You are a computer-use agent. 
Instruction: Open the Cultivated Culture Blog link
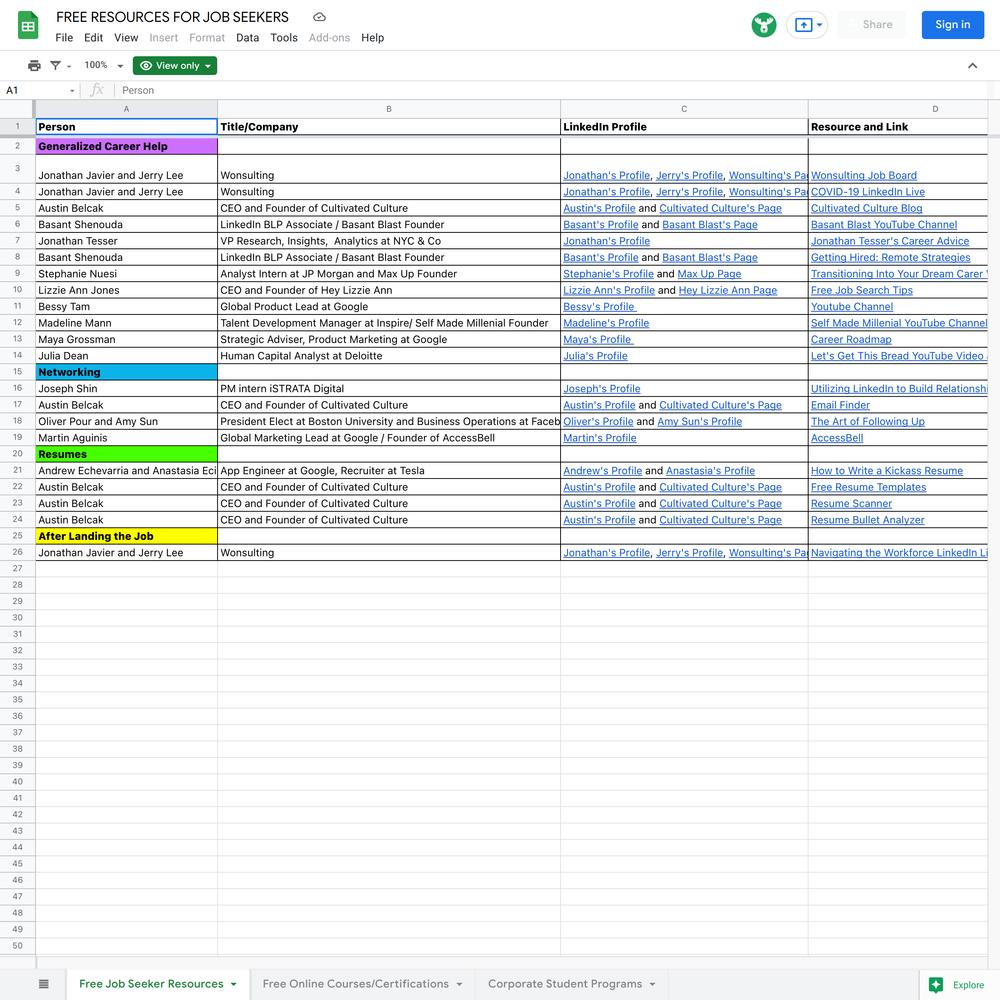pos(866,208)
